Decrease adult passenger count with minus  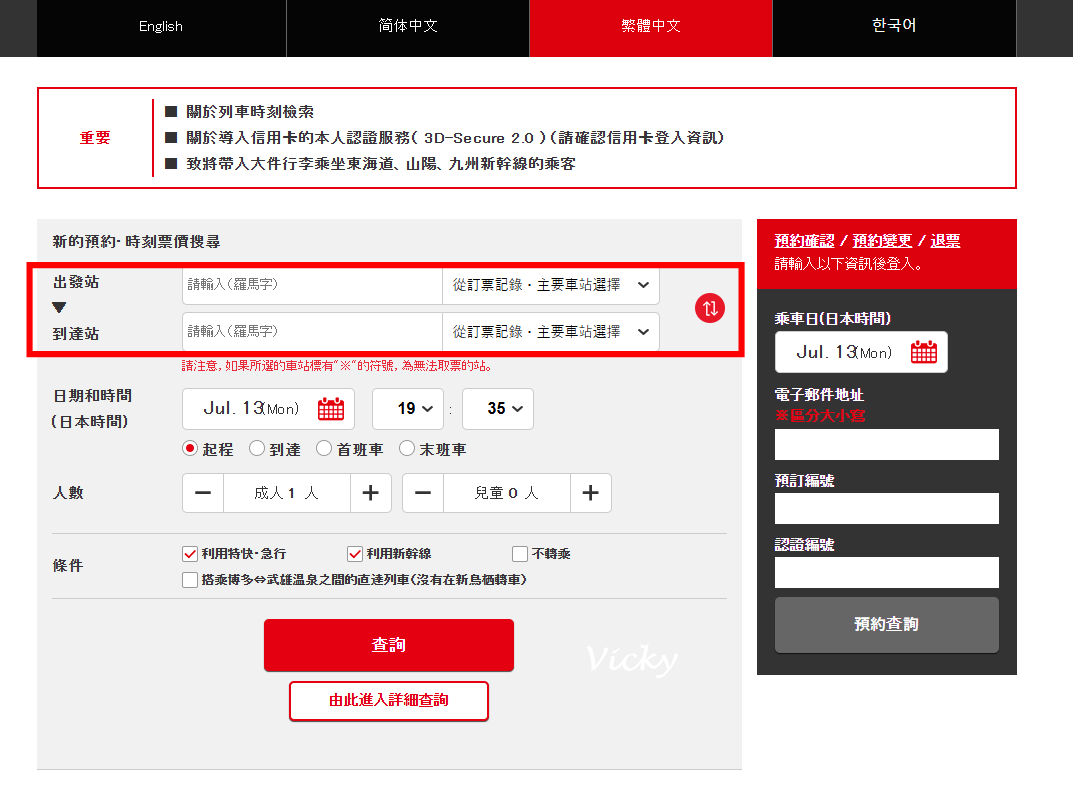[203, 493]
